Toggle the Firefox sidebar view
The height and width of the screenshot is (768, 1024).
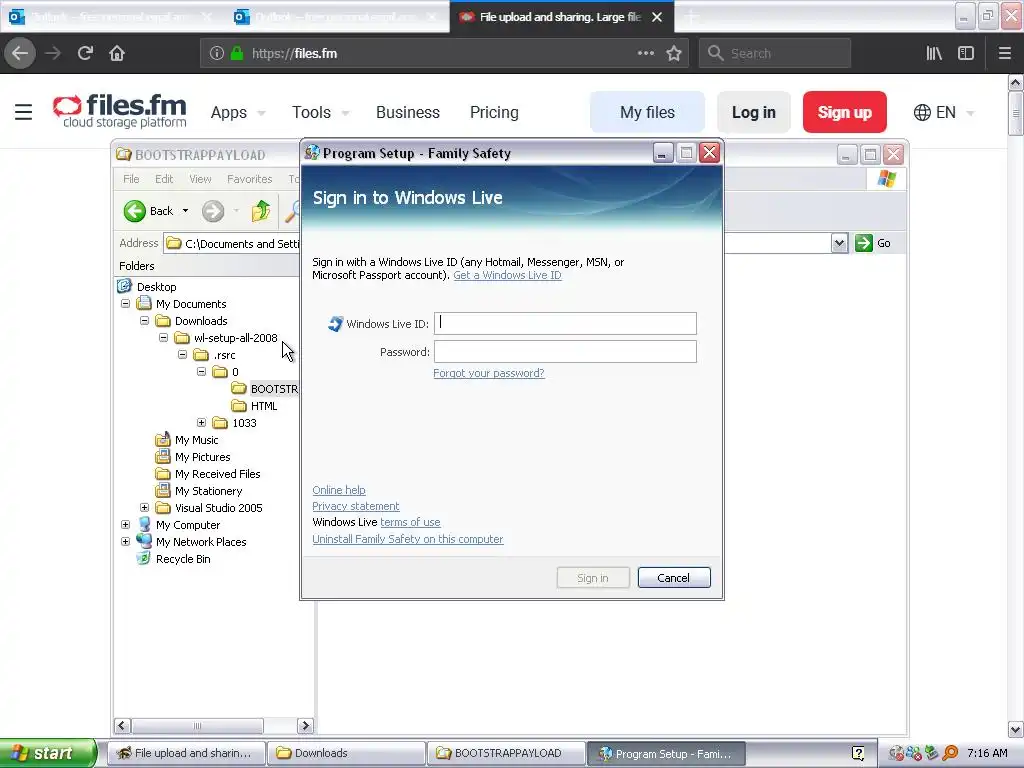(x=966, y=54)
